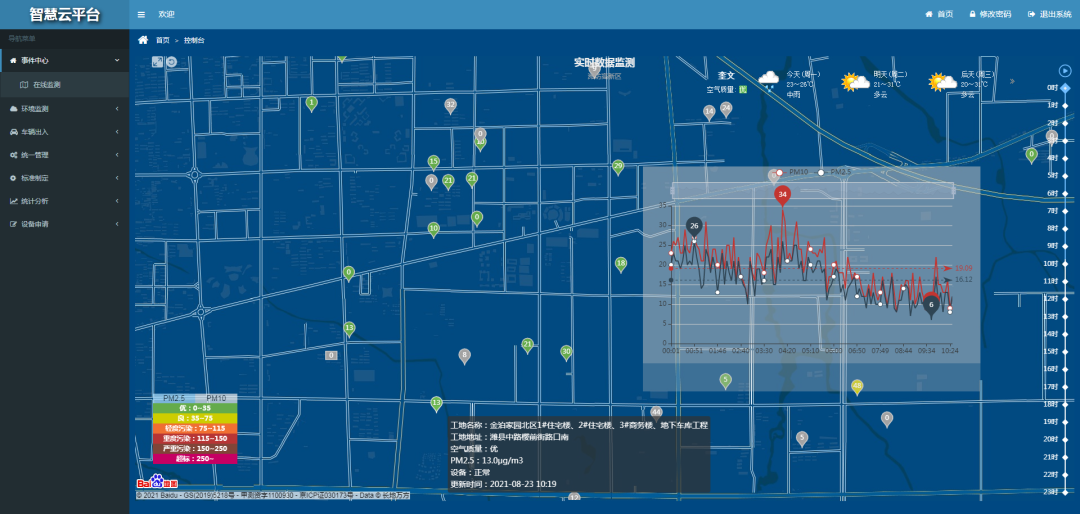Click the hamburger sidebar toggle icon

(x=141, y=14)
